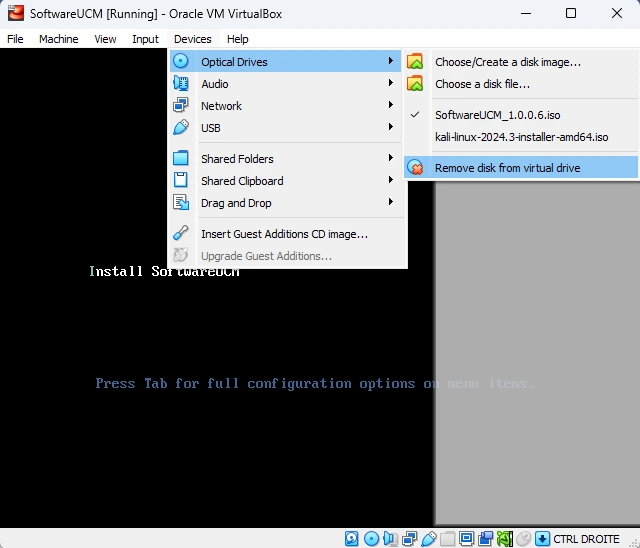The height and width of the screenshot is (548, 640).
Task: Click the optical disc indicator in status bar
Action: tap(371, 539)
